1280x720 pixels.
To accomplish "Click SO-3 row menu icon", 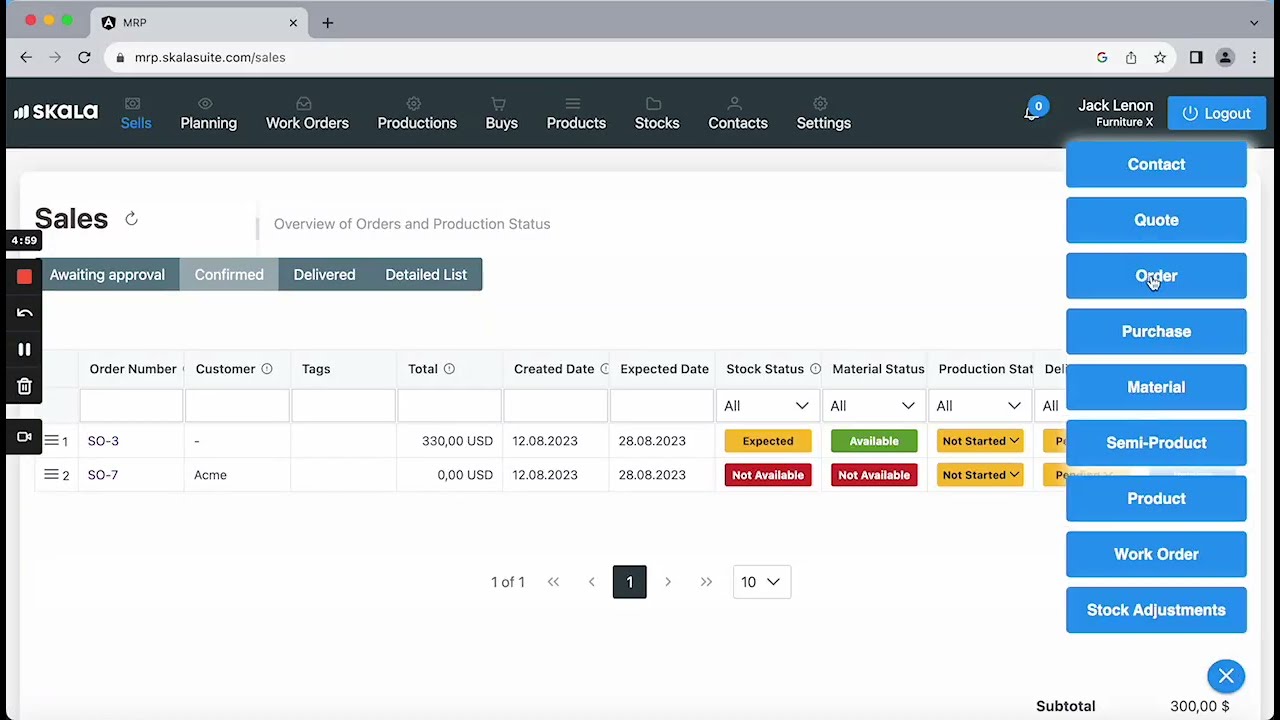I will point(51,440).
